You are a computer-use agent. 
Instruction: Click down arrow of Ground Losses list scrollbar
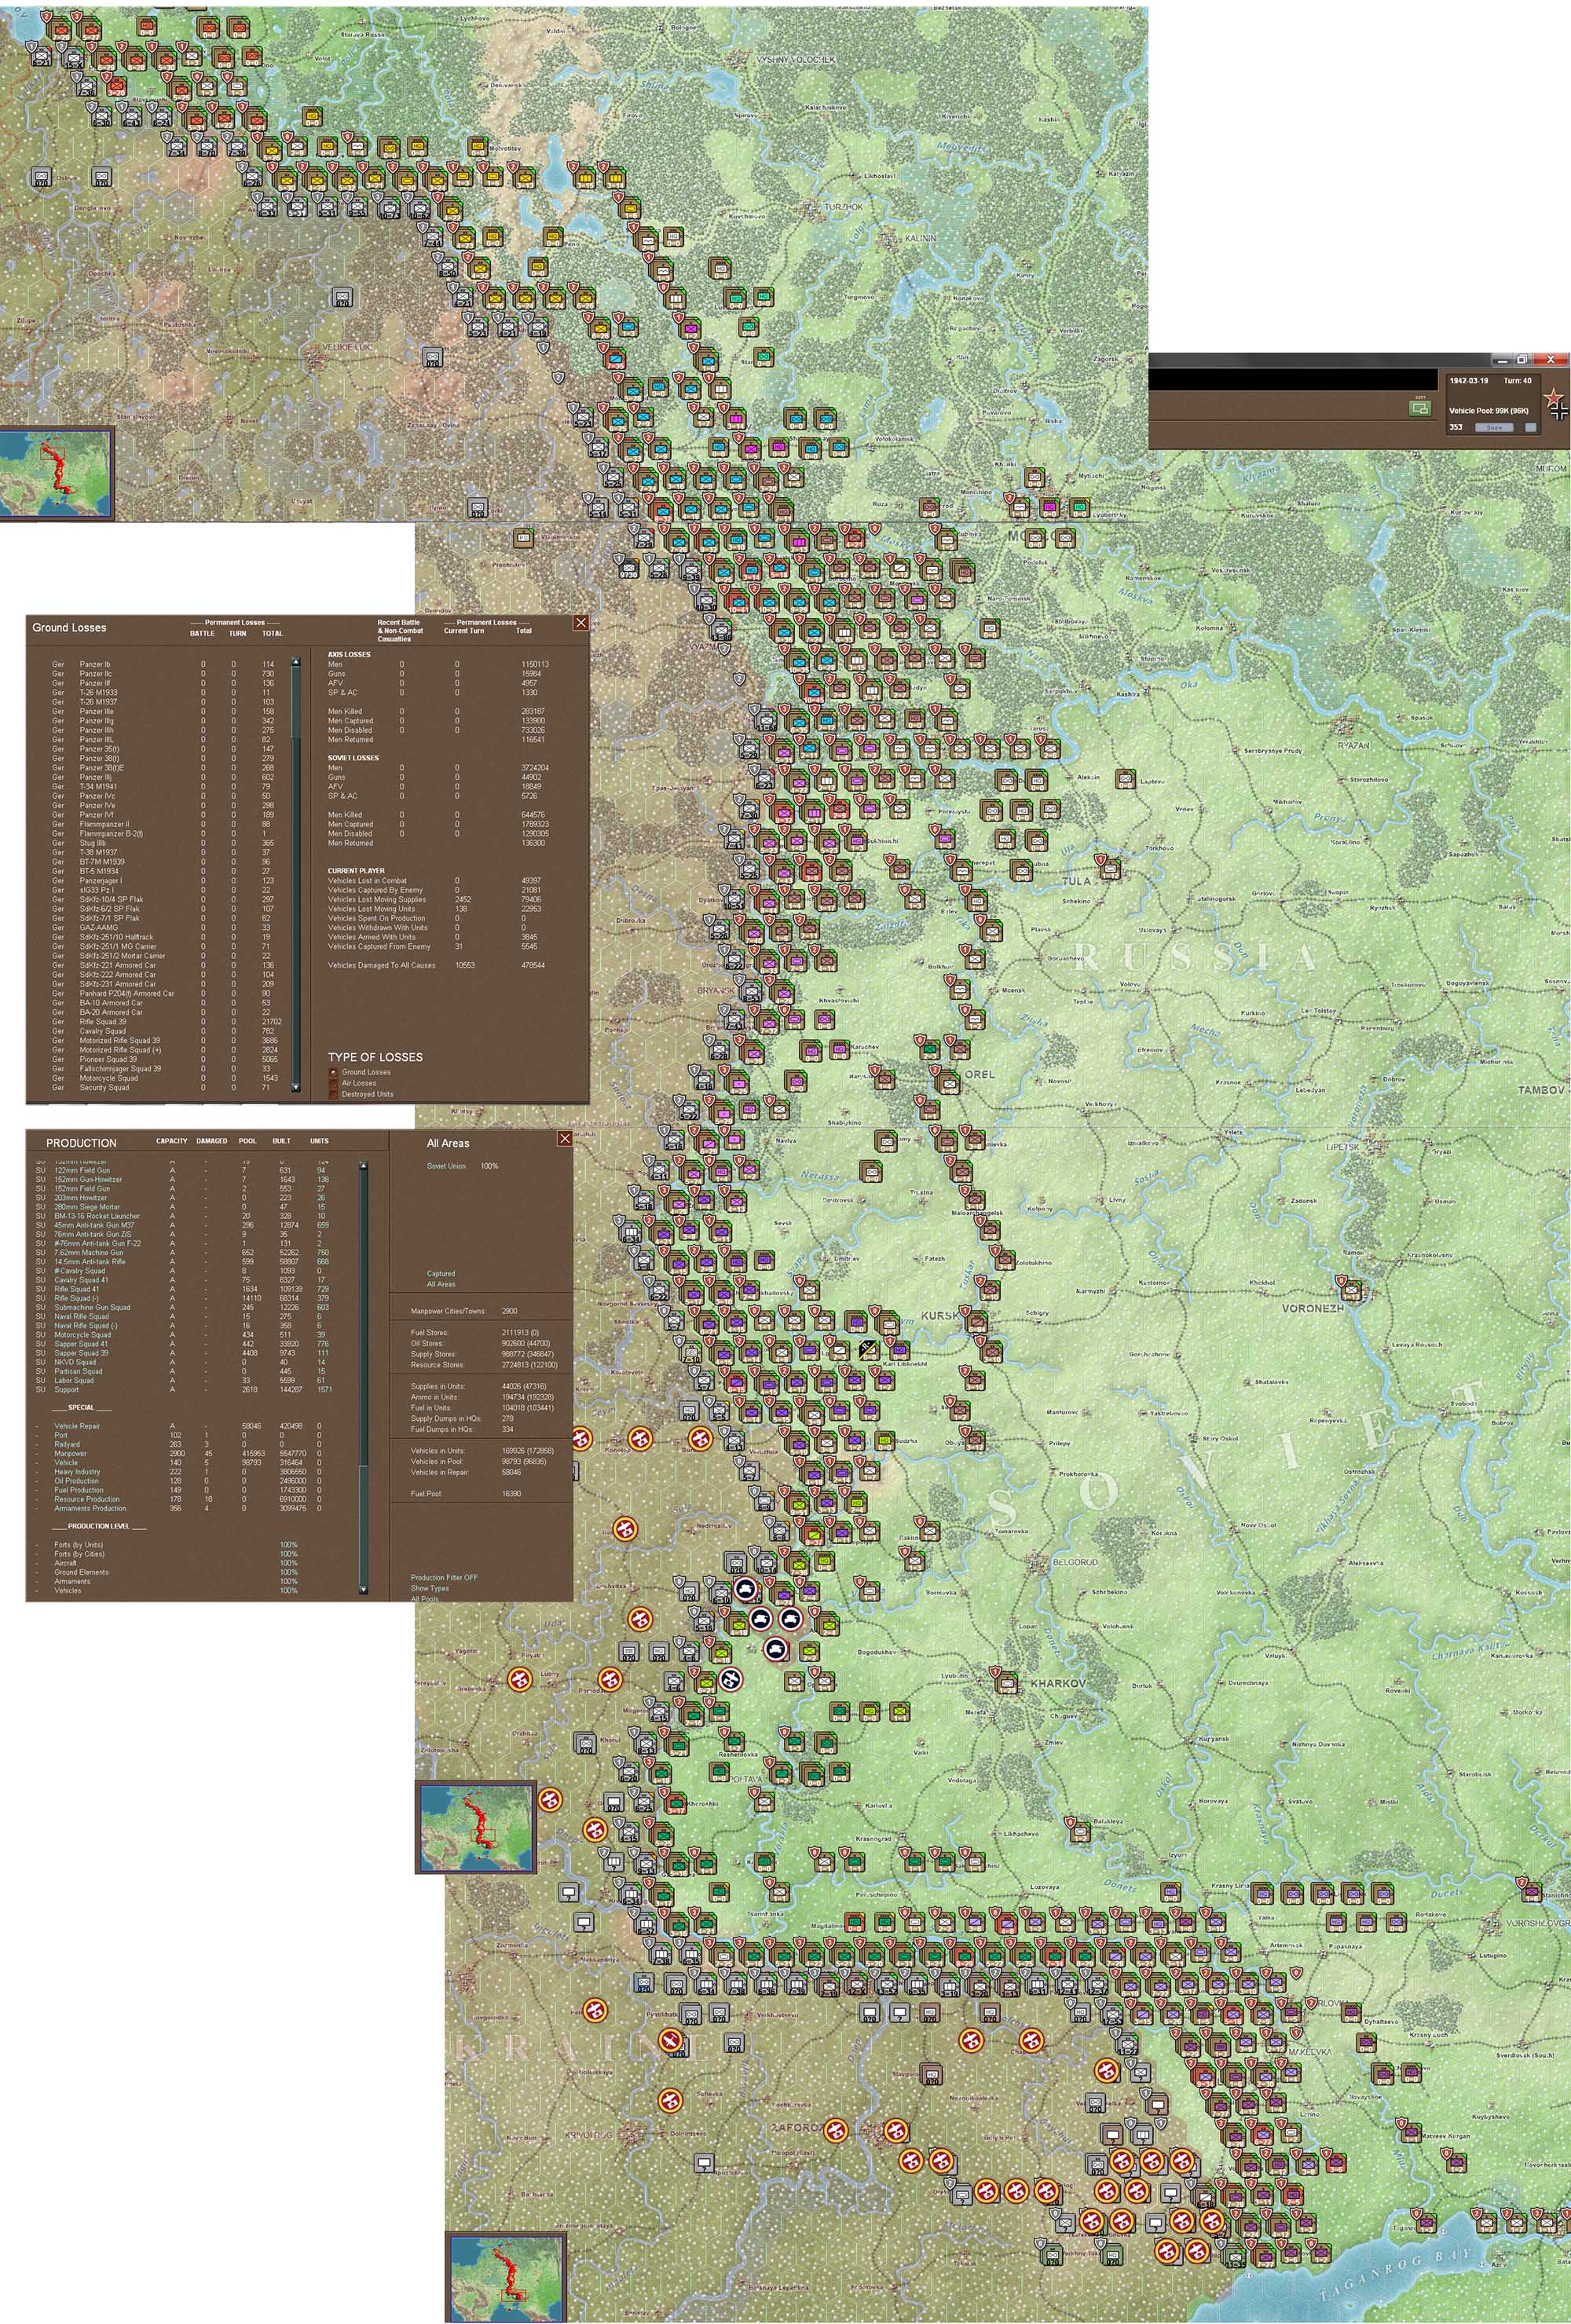(295, 1087)
